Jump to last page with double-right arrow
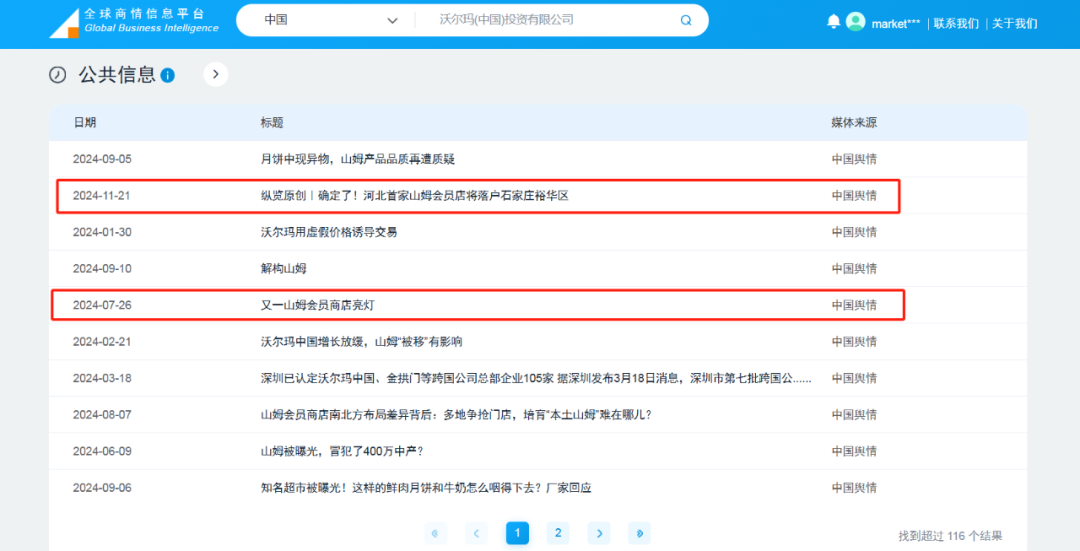 [640, 533]
